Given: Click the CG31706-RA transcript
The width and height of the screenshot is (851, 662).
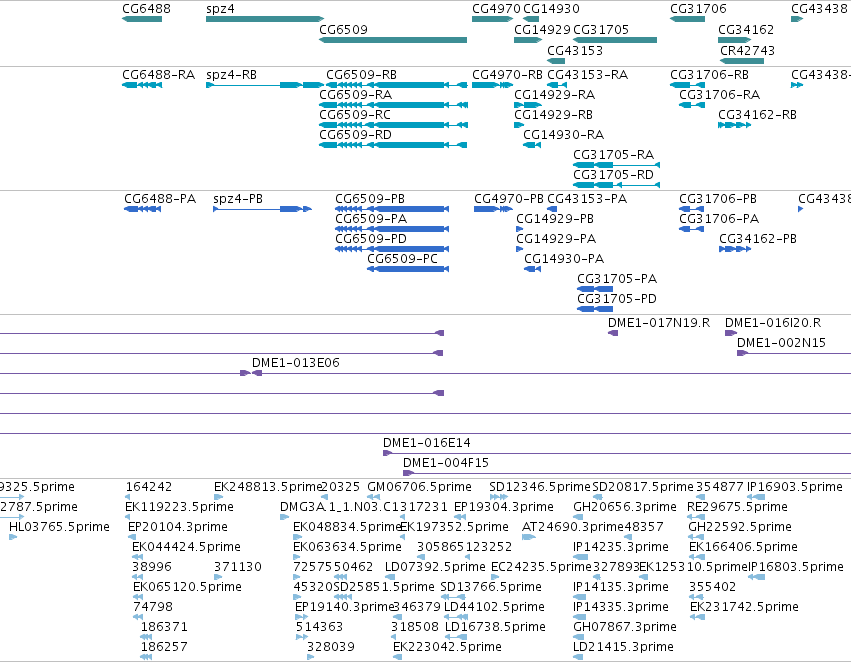Looking at the screenshot, I should pyautogui.click(x=692, y=105).
